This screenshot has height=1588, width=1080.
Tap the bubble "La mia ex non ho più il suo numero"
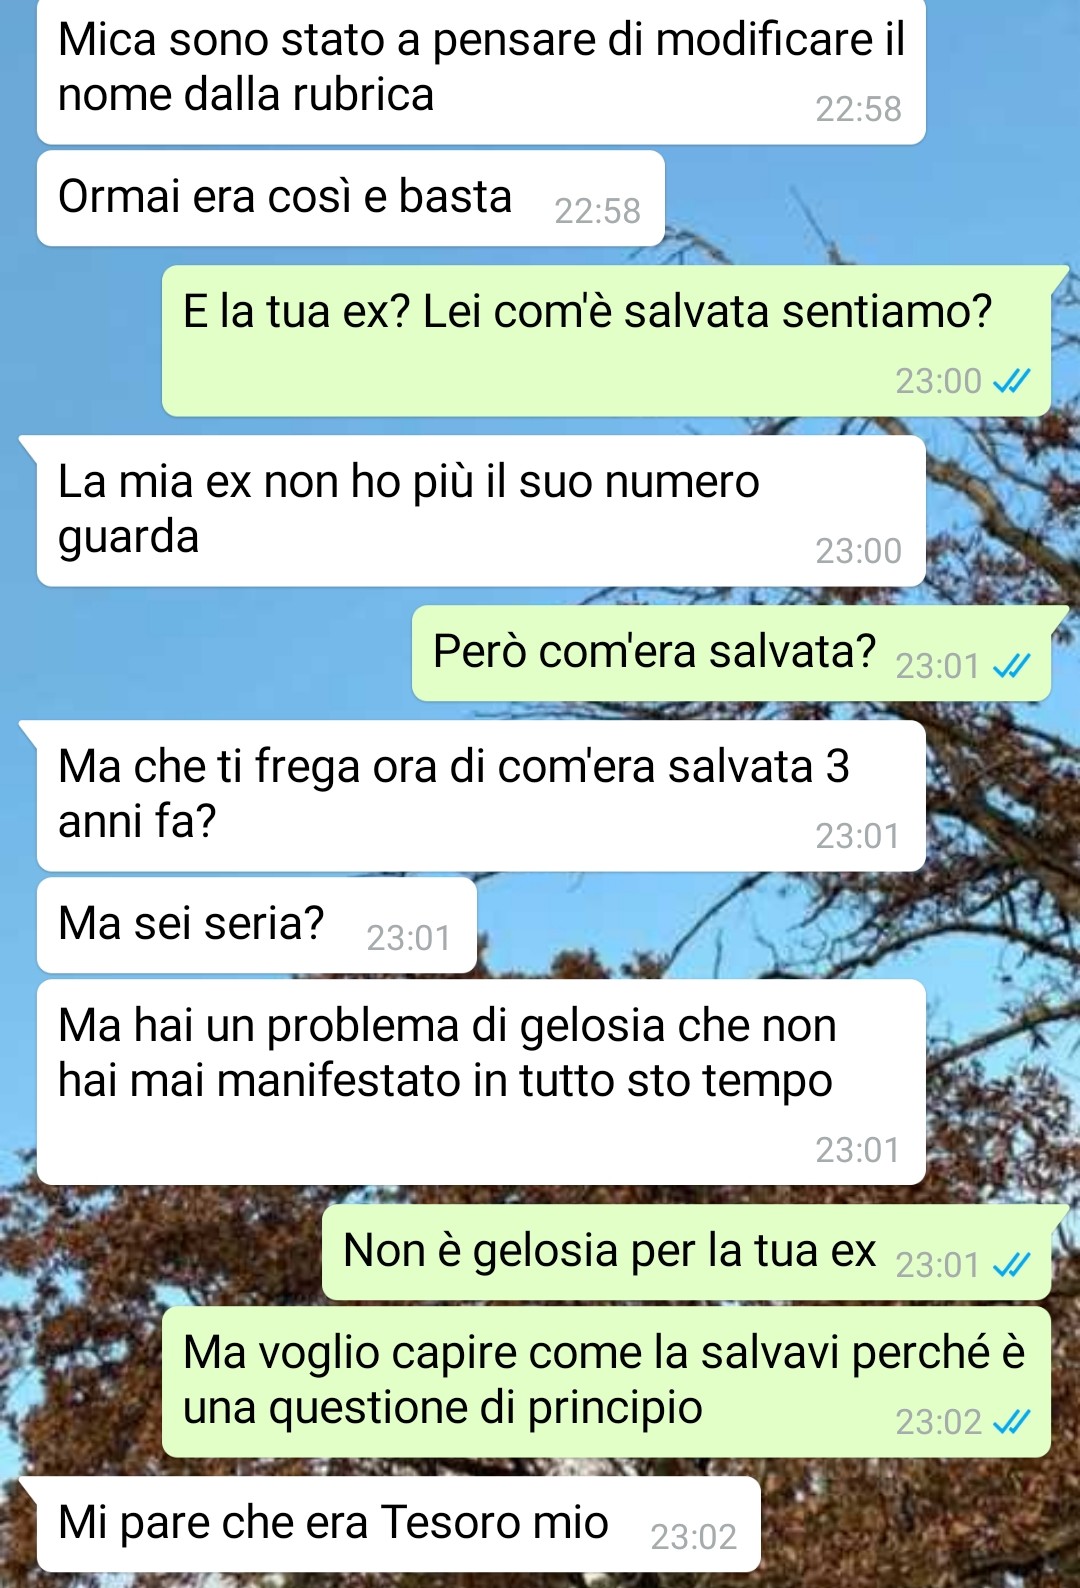(481, 511)
